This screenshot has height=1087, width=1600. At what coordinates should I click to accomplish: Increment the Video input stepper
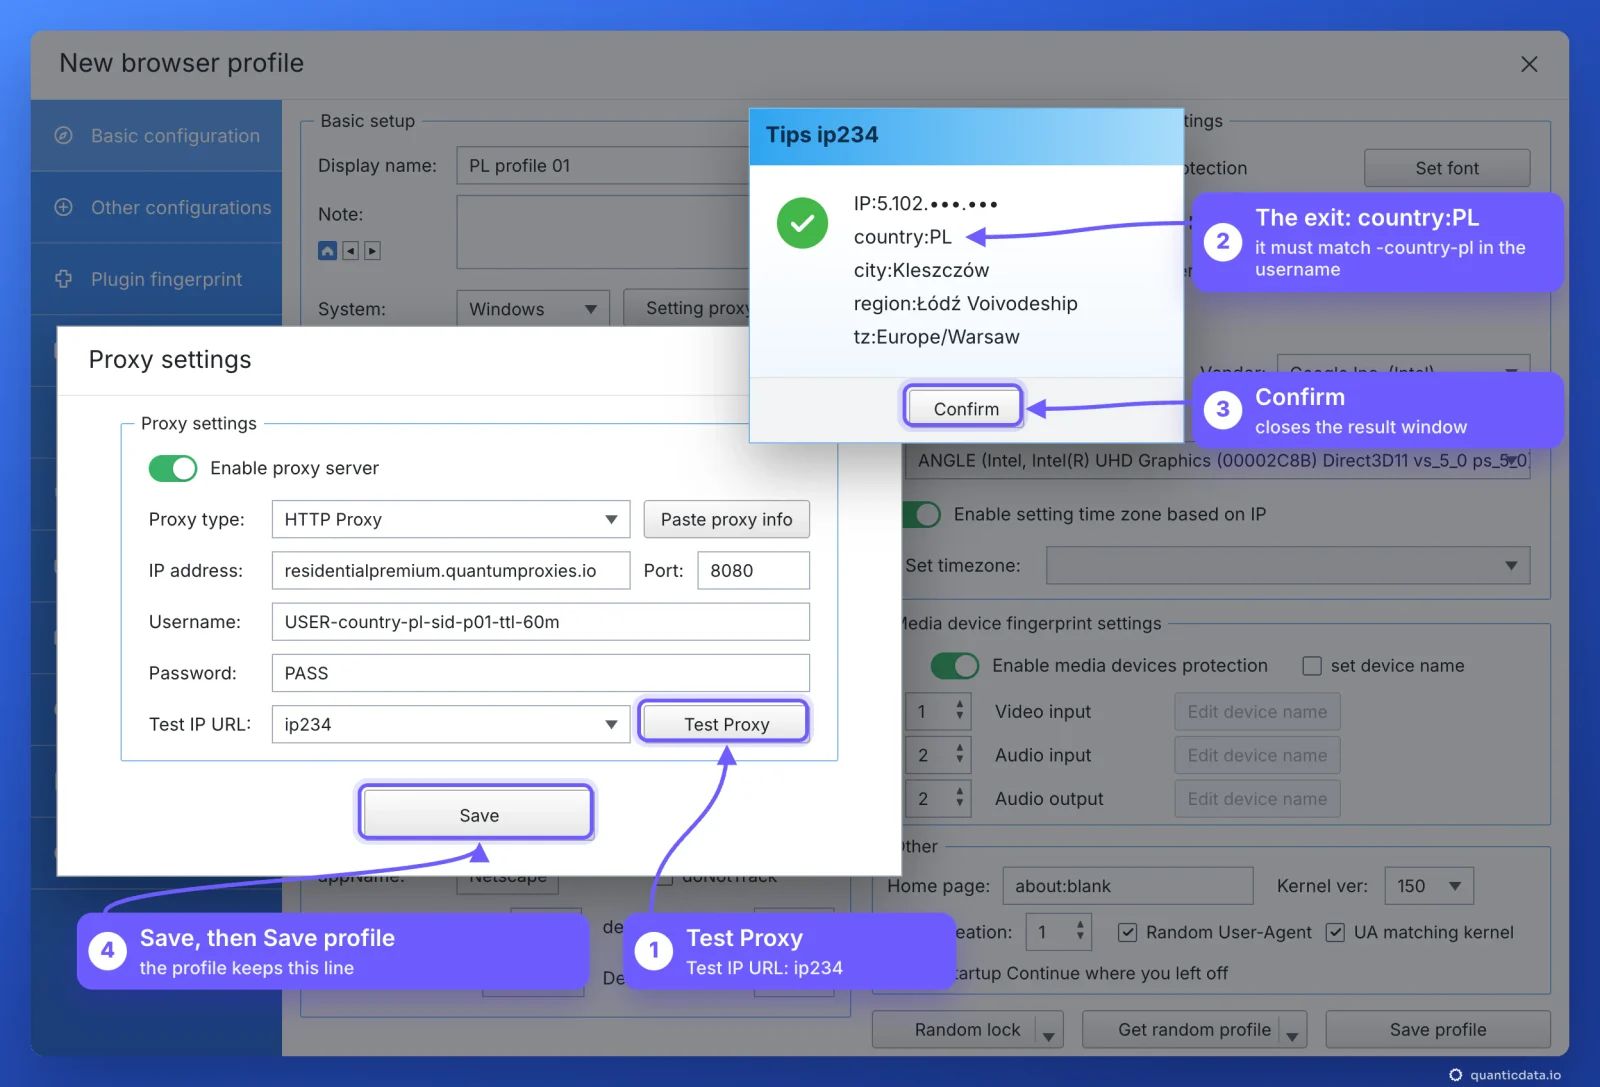coord(960,704)
